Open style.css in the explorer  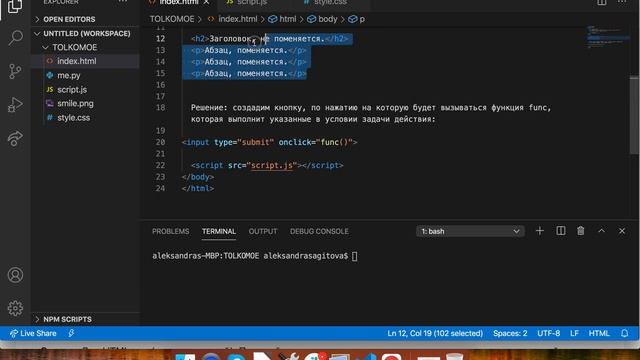(x=73, y=118)
